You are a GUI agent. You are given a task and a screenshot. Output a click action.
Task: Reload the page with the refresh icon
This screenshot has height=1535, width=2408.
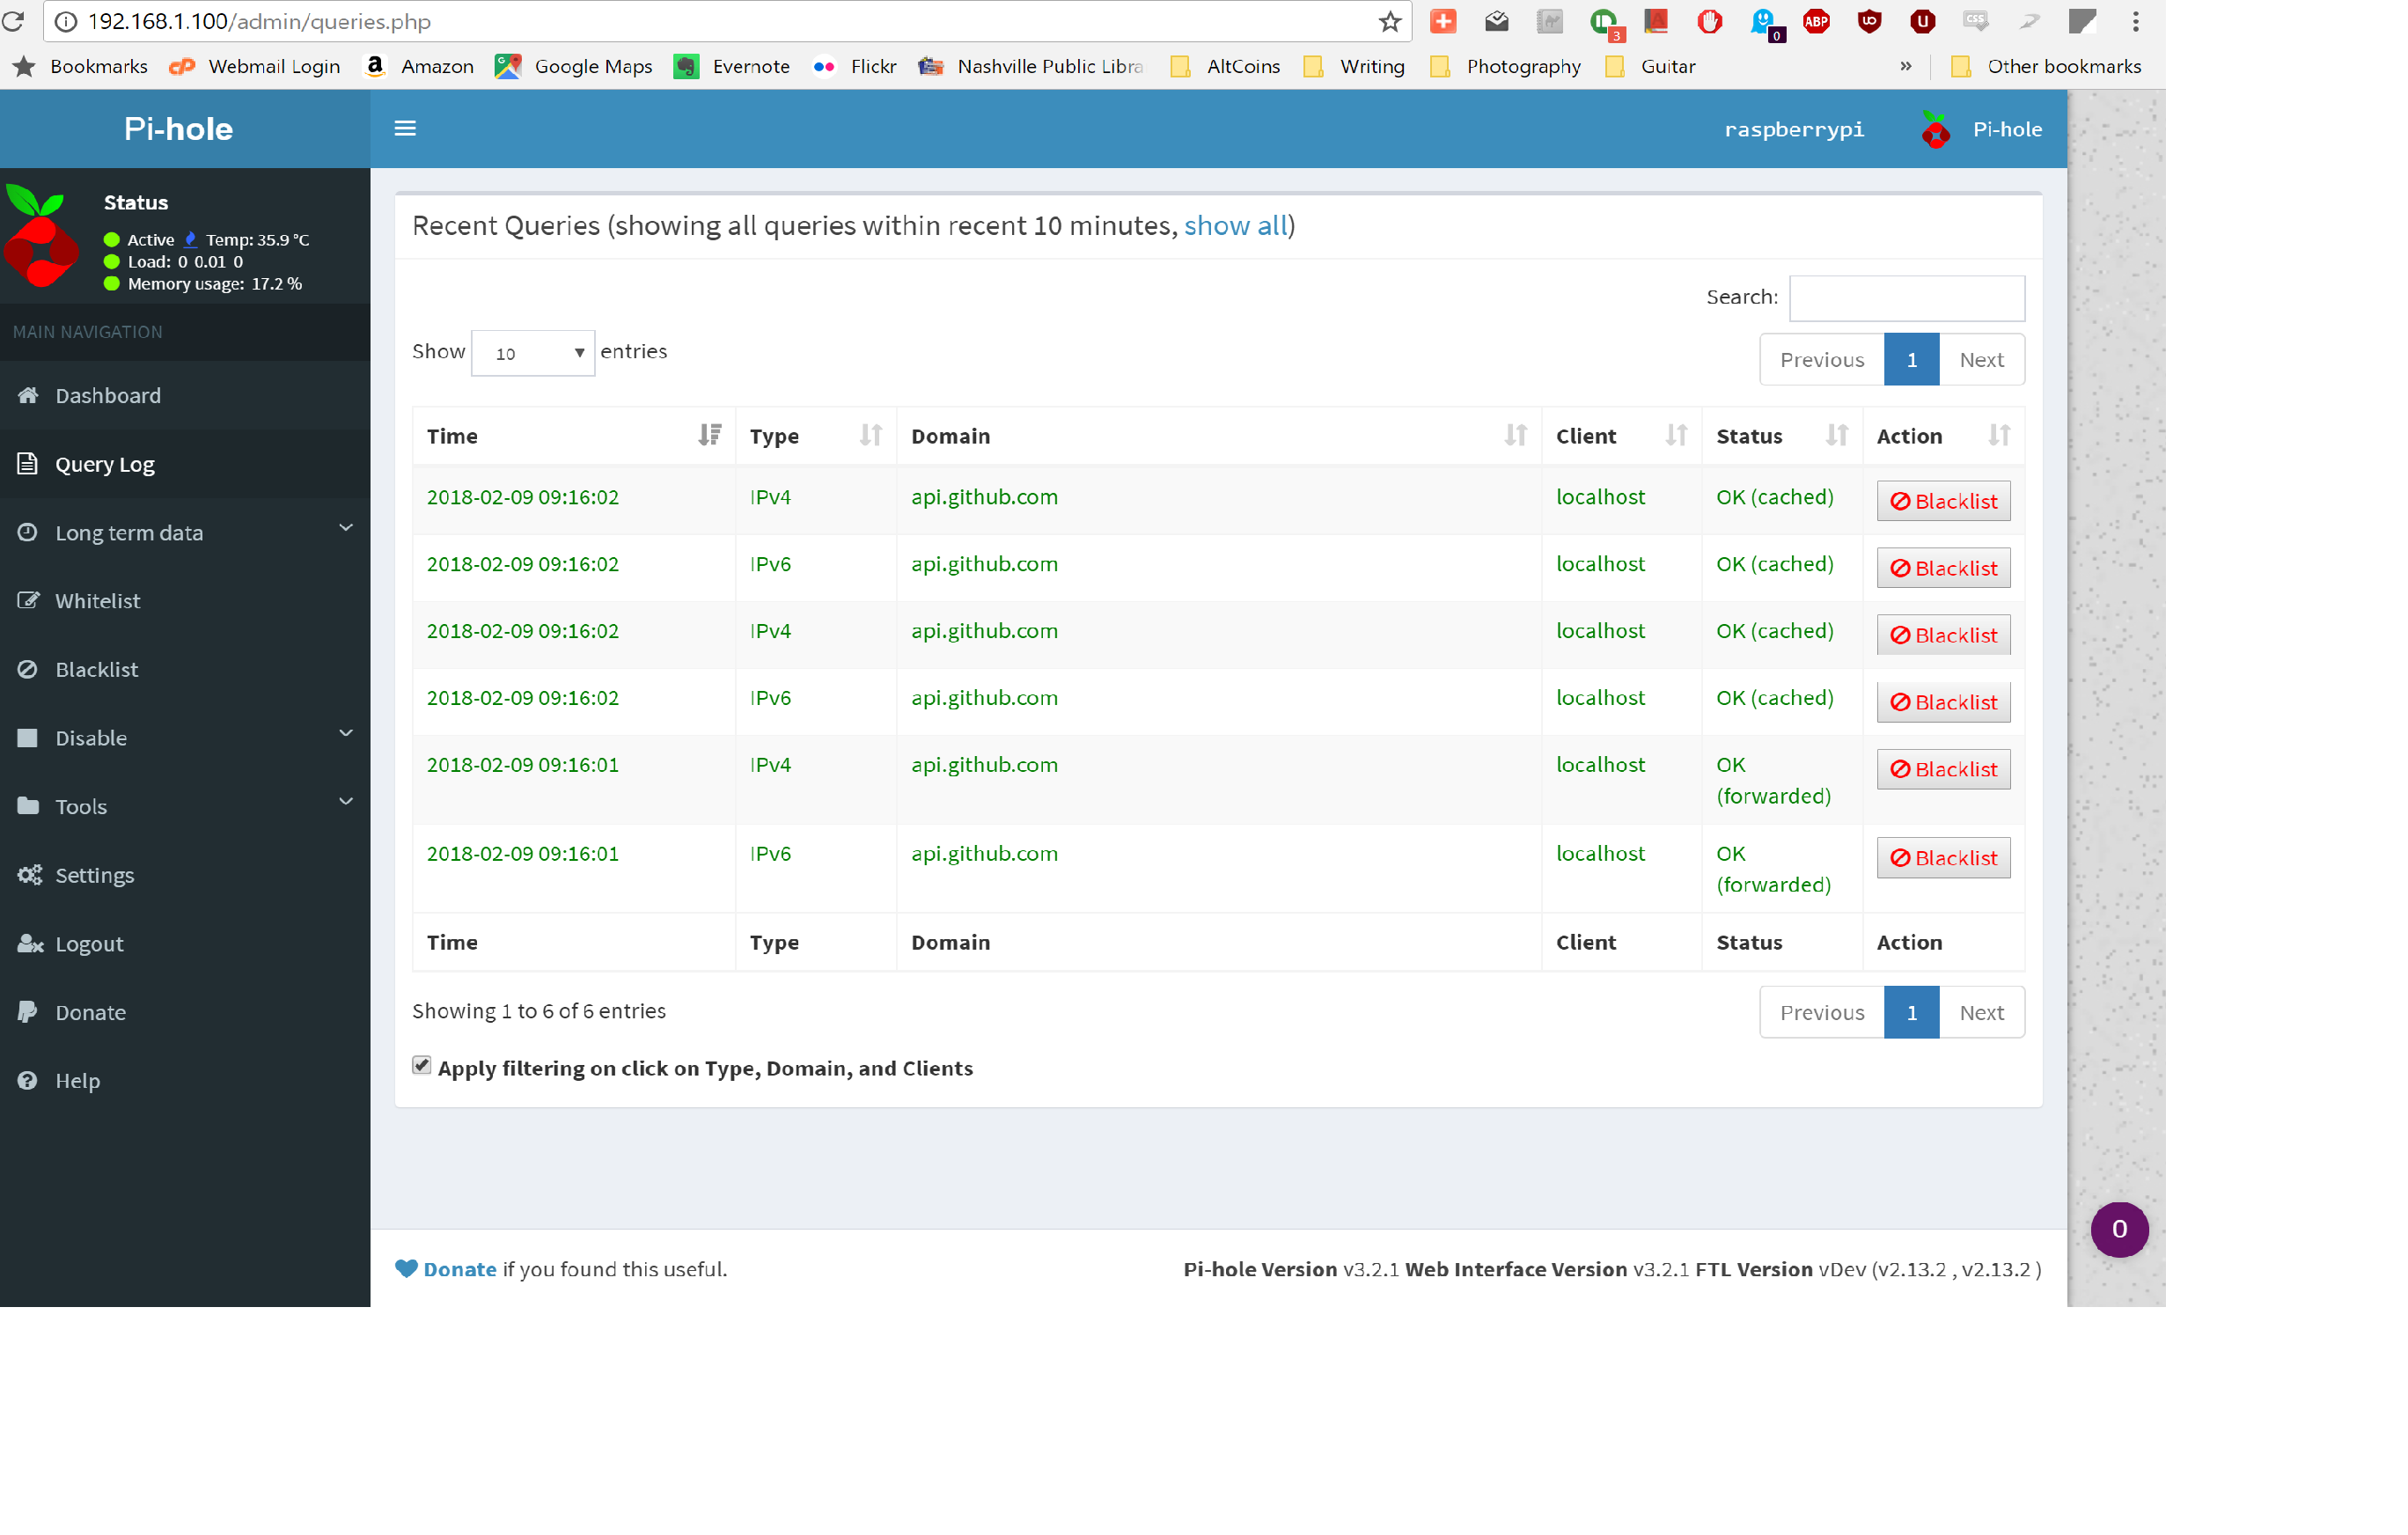13,21
